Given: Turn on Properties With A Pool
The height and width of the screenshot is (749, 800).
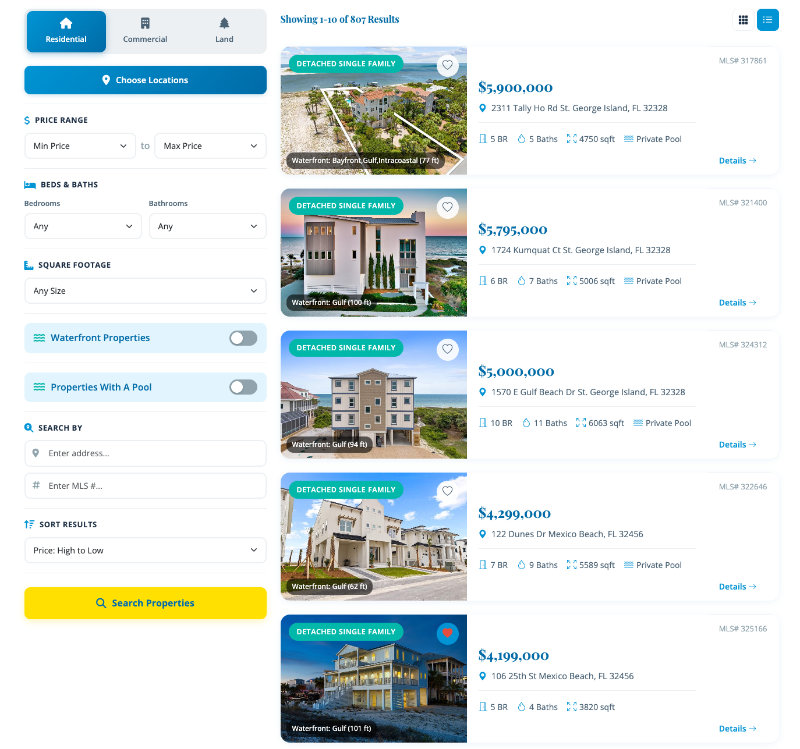Looking at the screenshot, I should (x=243, y=387).
